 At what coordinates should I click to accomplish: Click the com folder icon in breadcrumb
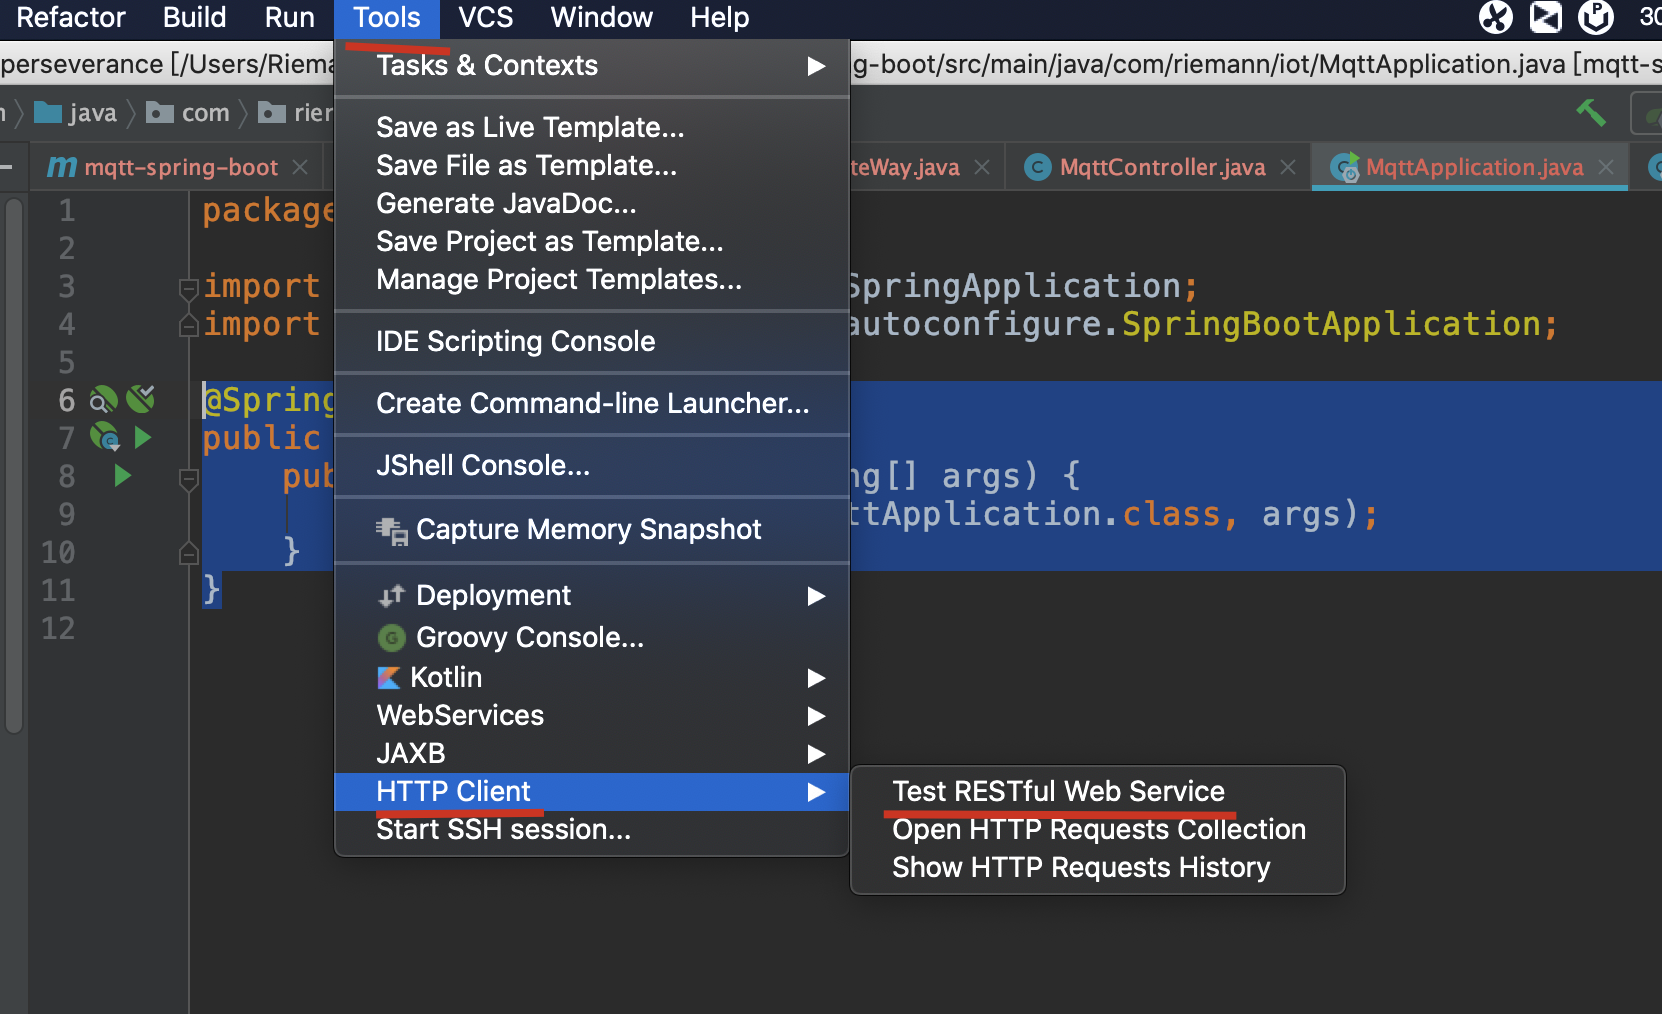click(x=160, y=112)
